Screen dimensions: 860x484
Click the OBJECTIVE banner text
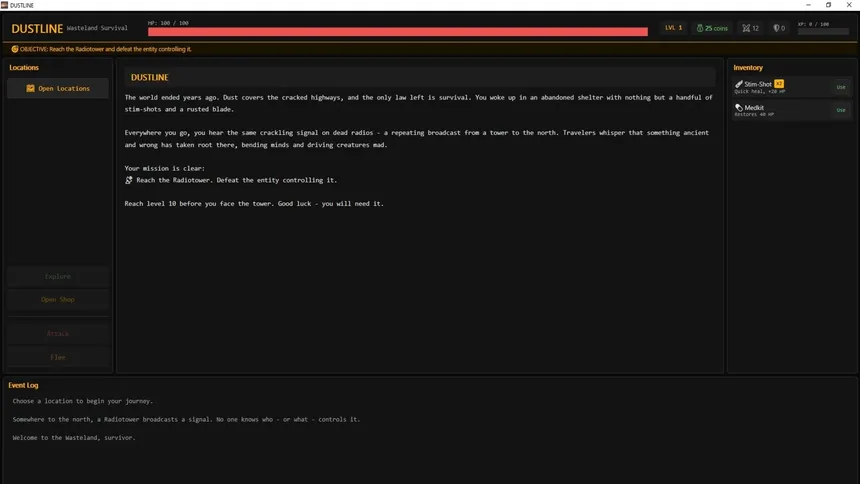click(x=105, y=49)
